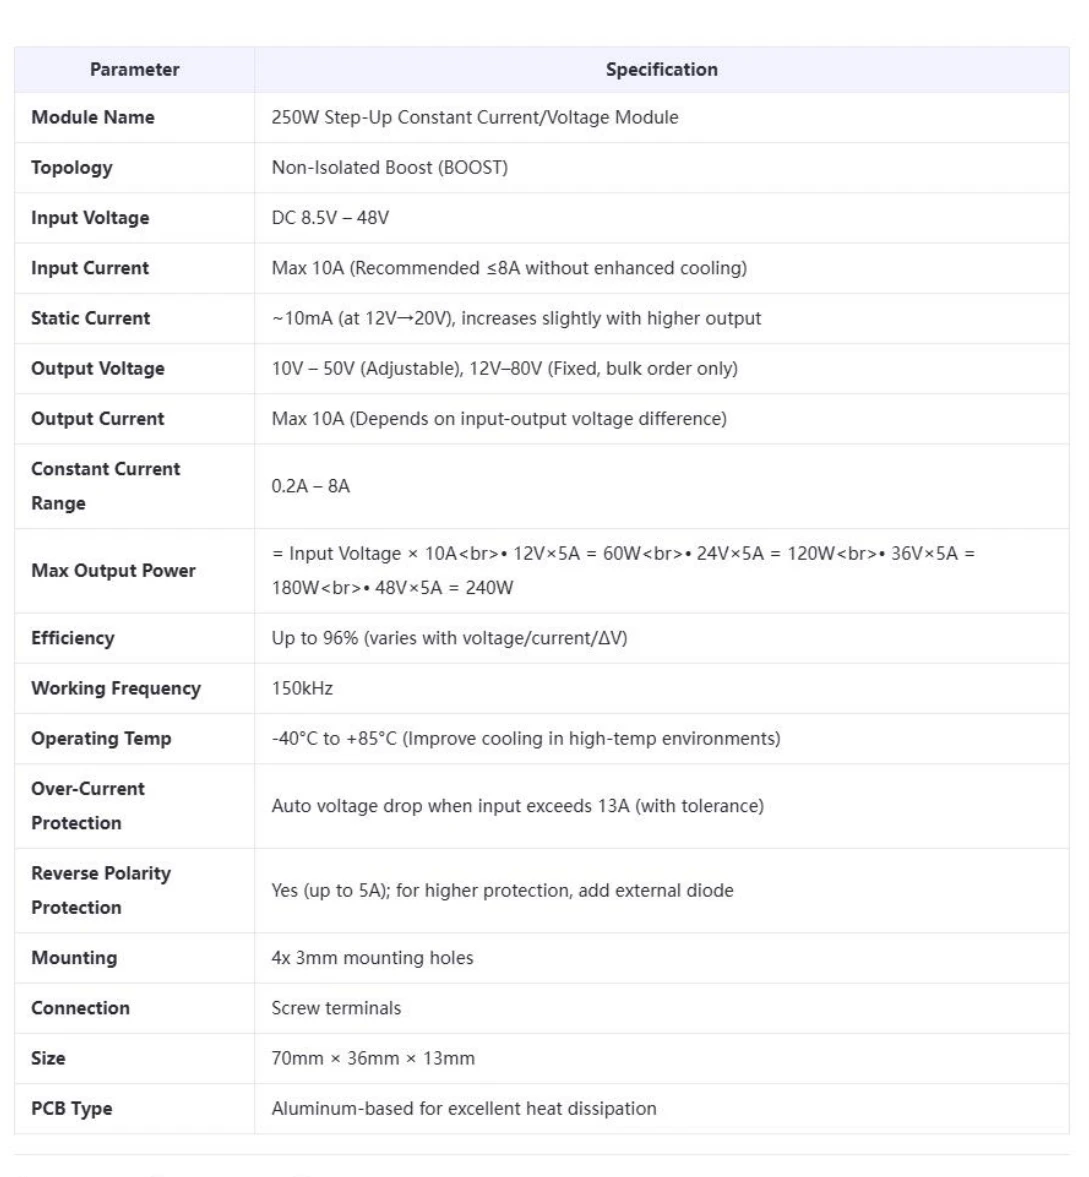Click the 150kHz working frequency value
Screen dimensions: 1089x1177
(302, 688)
